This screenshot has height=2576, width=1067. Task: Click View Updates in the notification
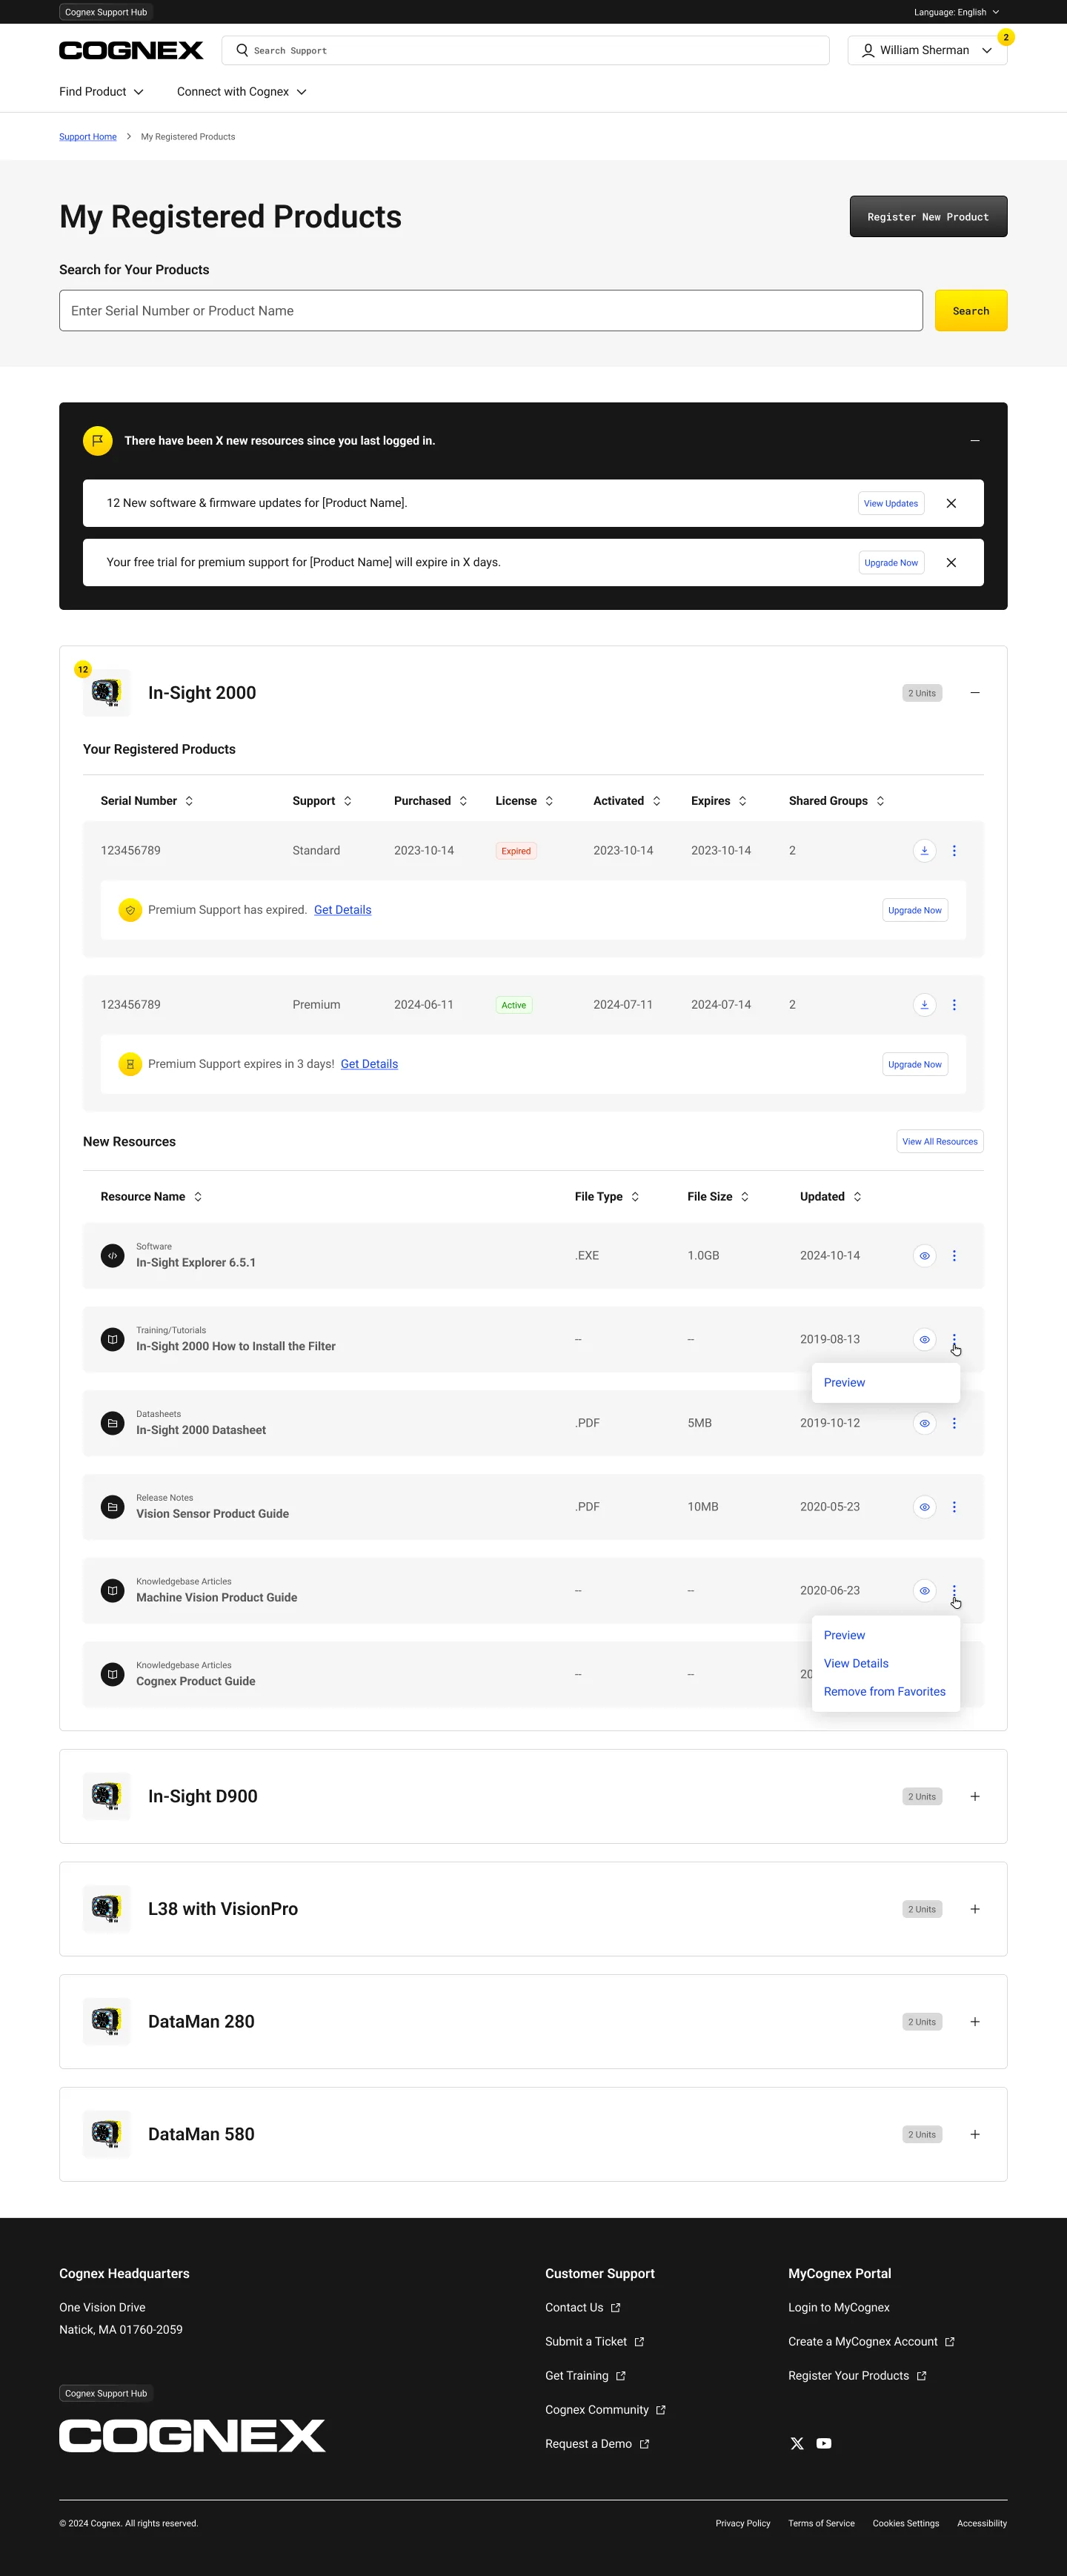(x=891, y=503)
